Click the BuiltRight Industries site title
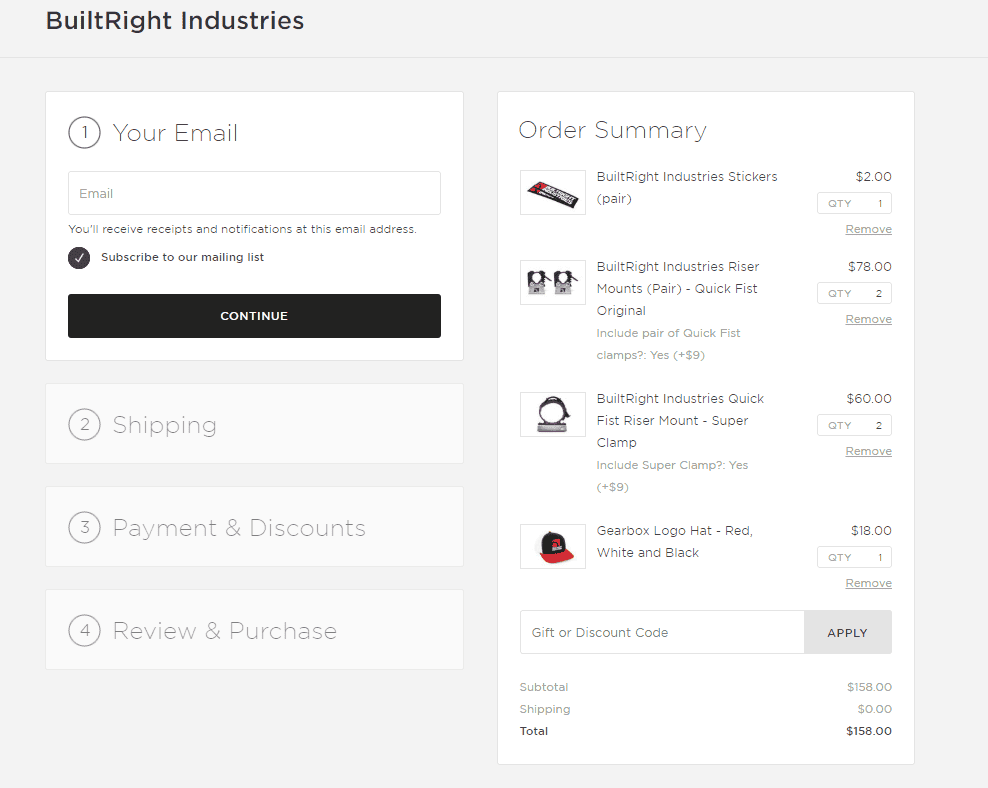The image size is (988, 788). pos(175,21)
